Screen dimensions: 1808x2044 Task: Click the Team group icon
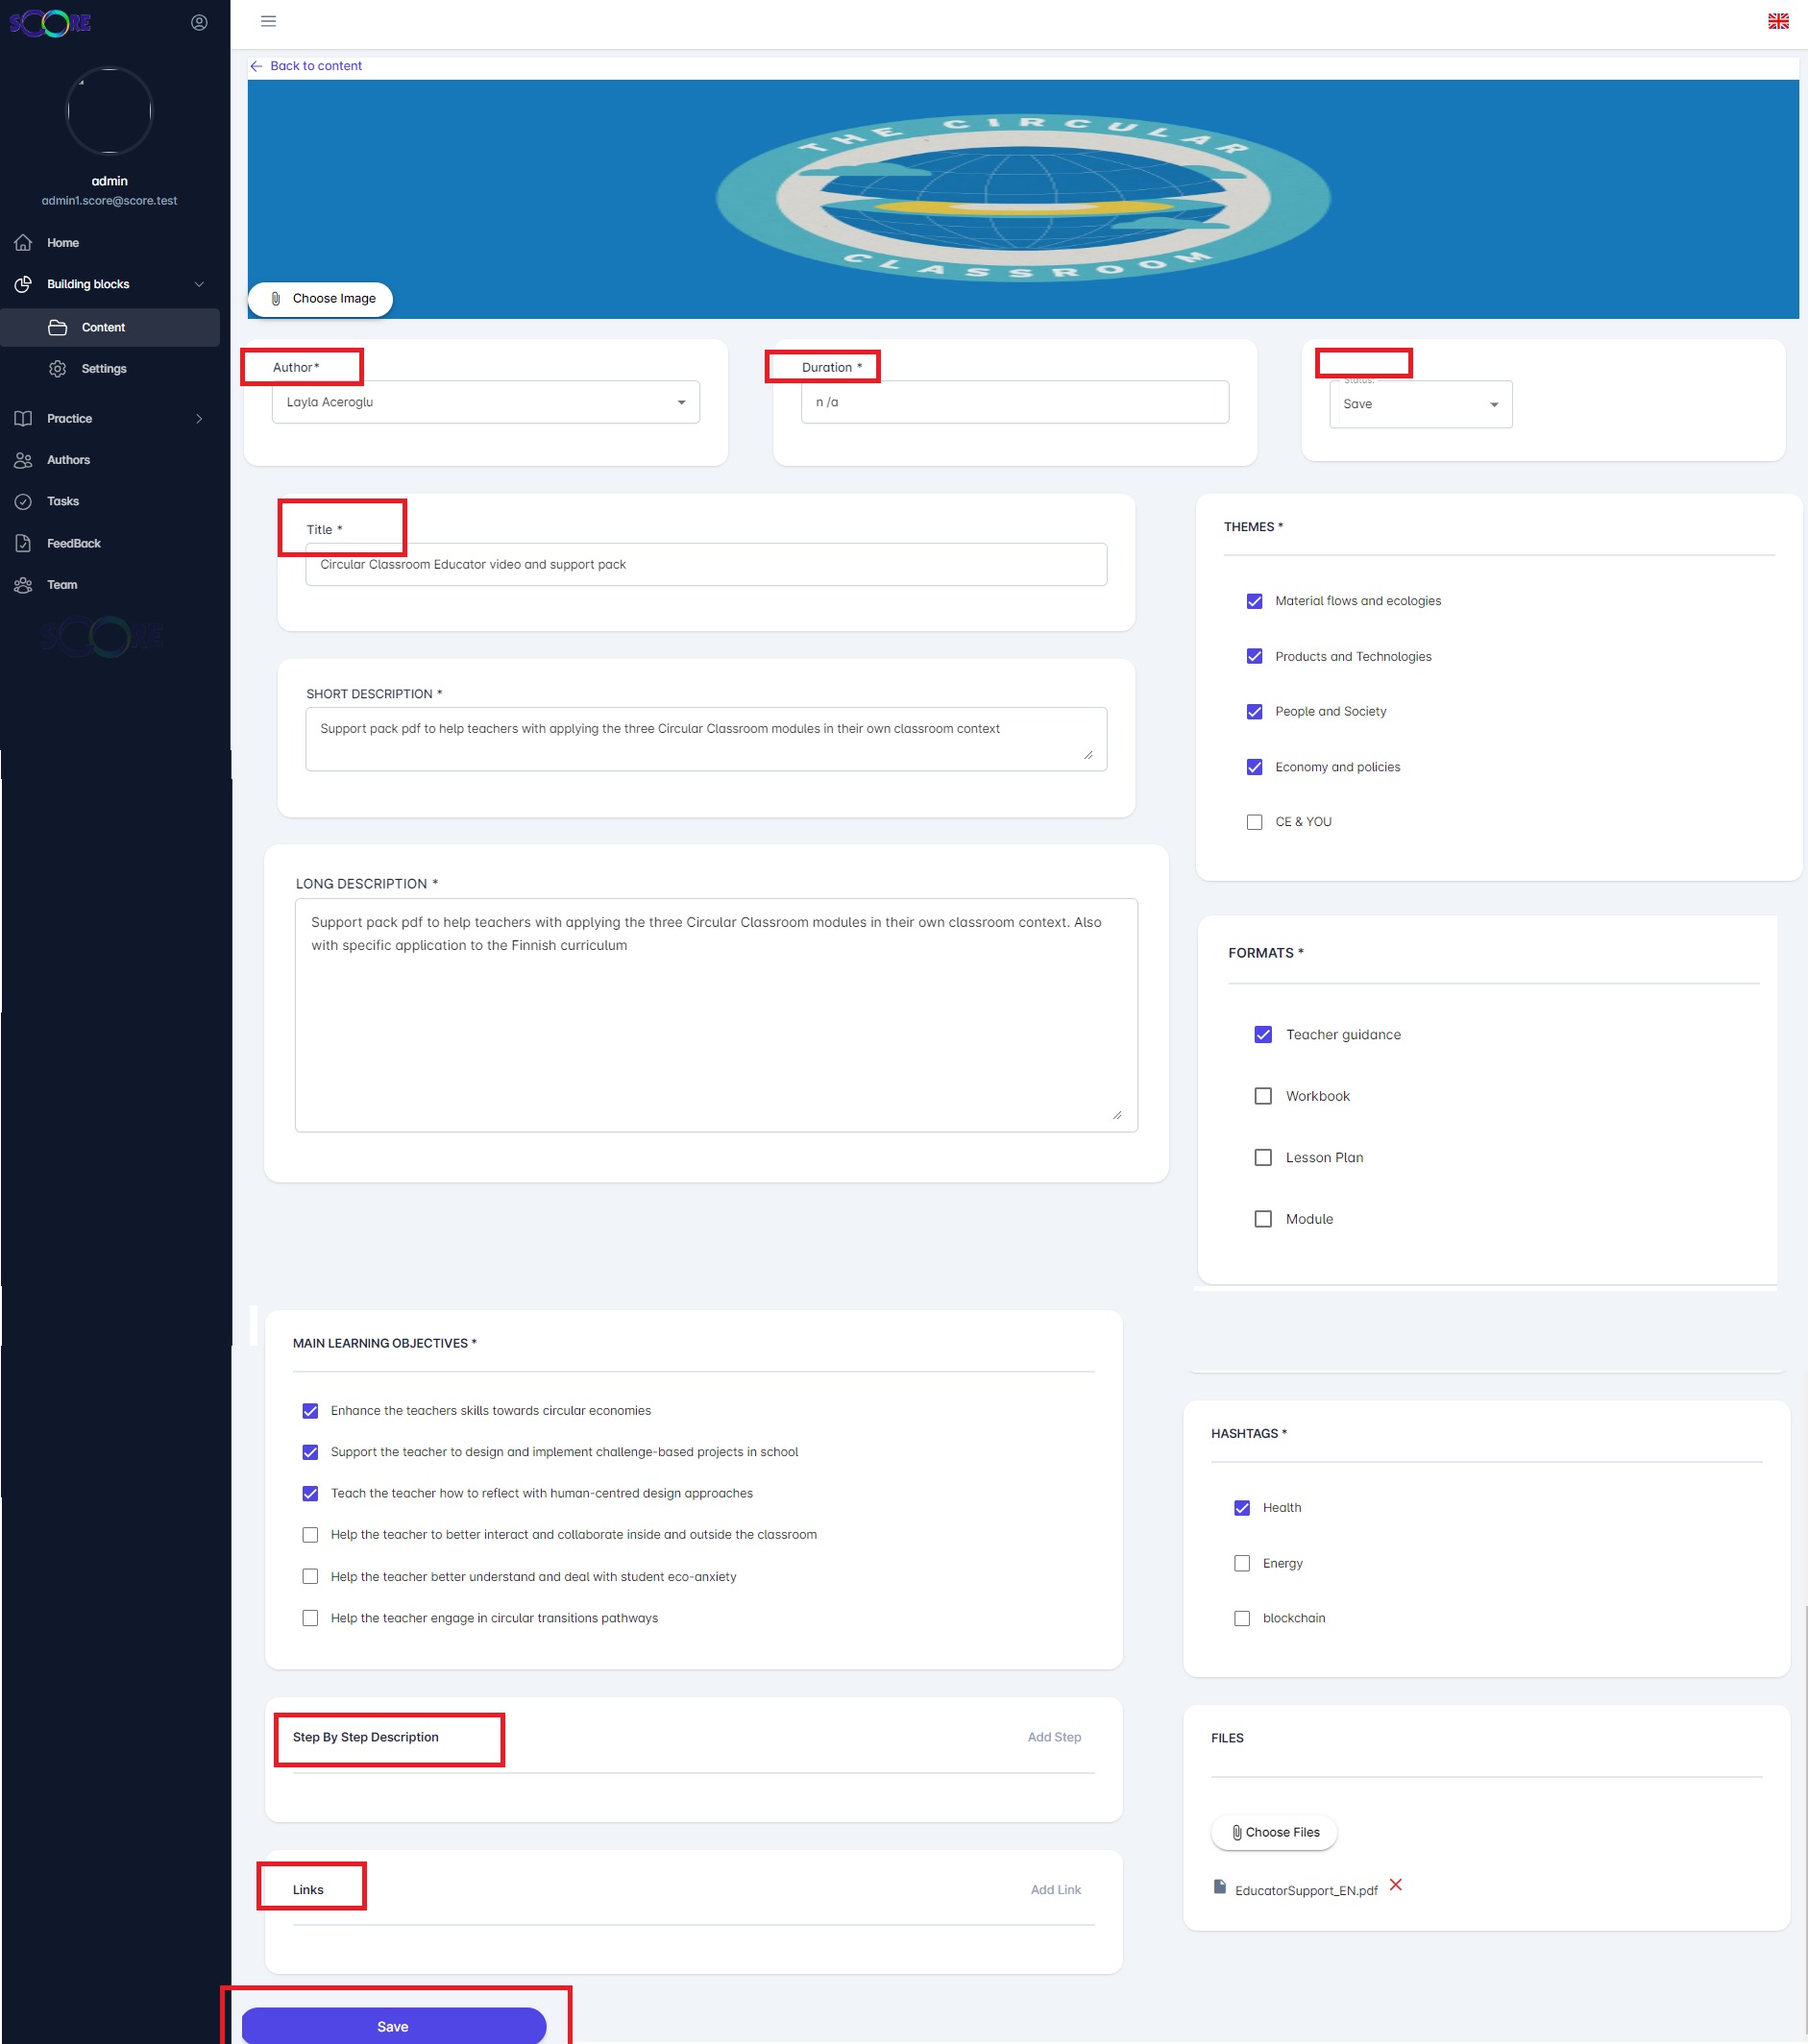pyautogui.click(x=23, y=585)
